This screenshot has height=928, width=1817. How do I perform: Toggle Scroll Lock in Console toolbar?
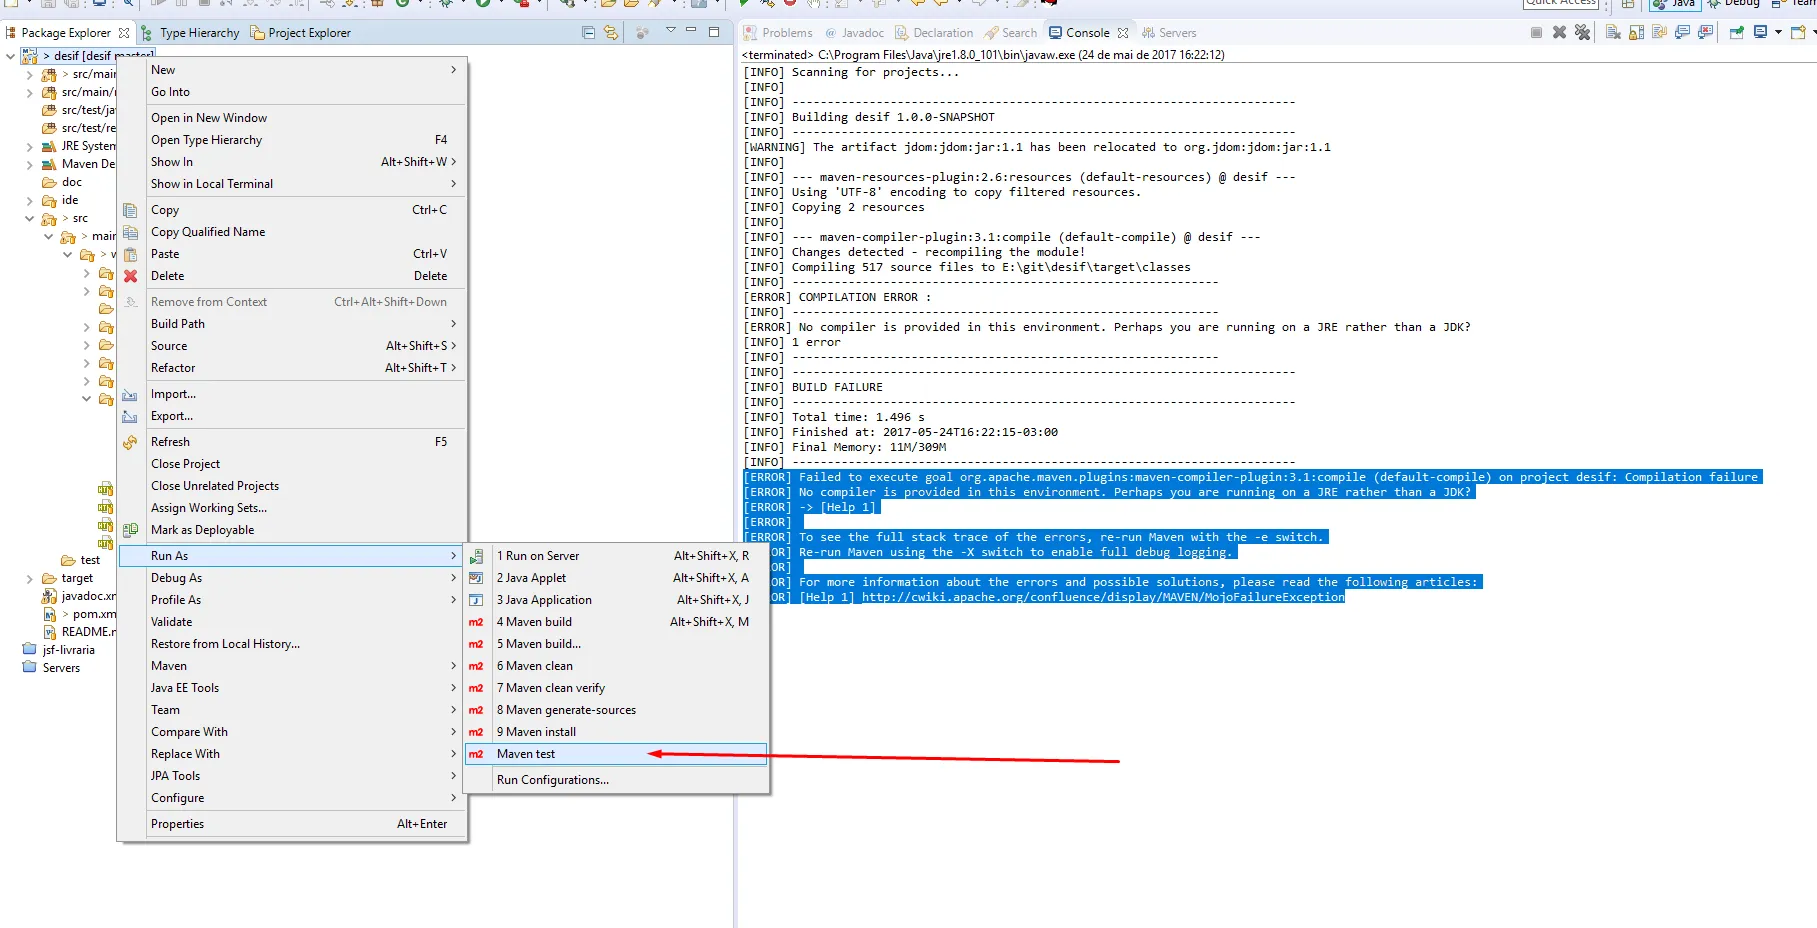1636,33
